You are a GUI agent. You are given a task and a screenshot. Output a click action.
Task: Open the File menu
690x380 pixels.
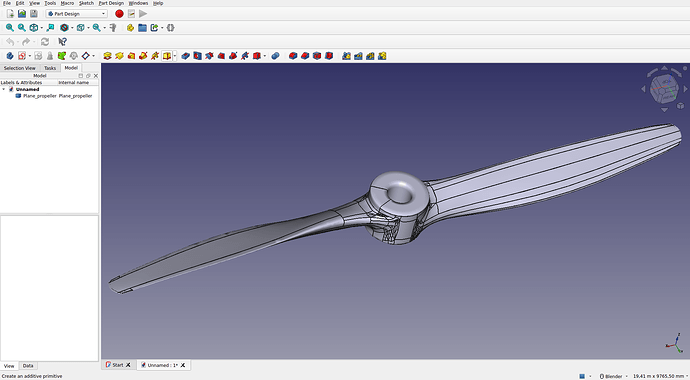point(7,3)
